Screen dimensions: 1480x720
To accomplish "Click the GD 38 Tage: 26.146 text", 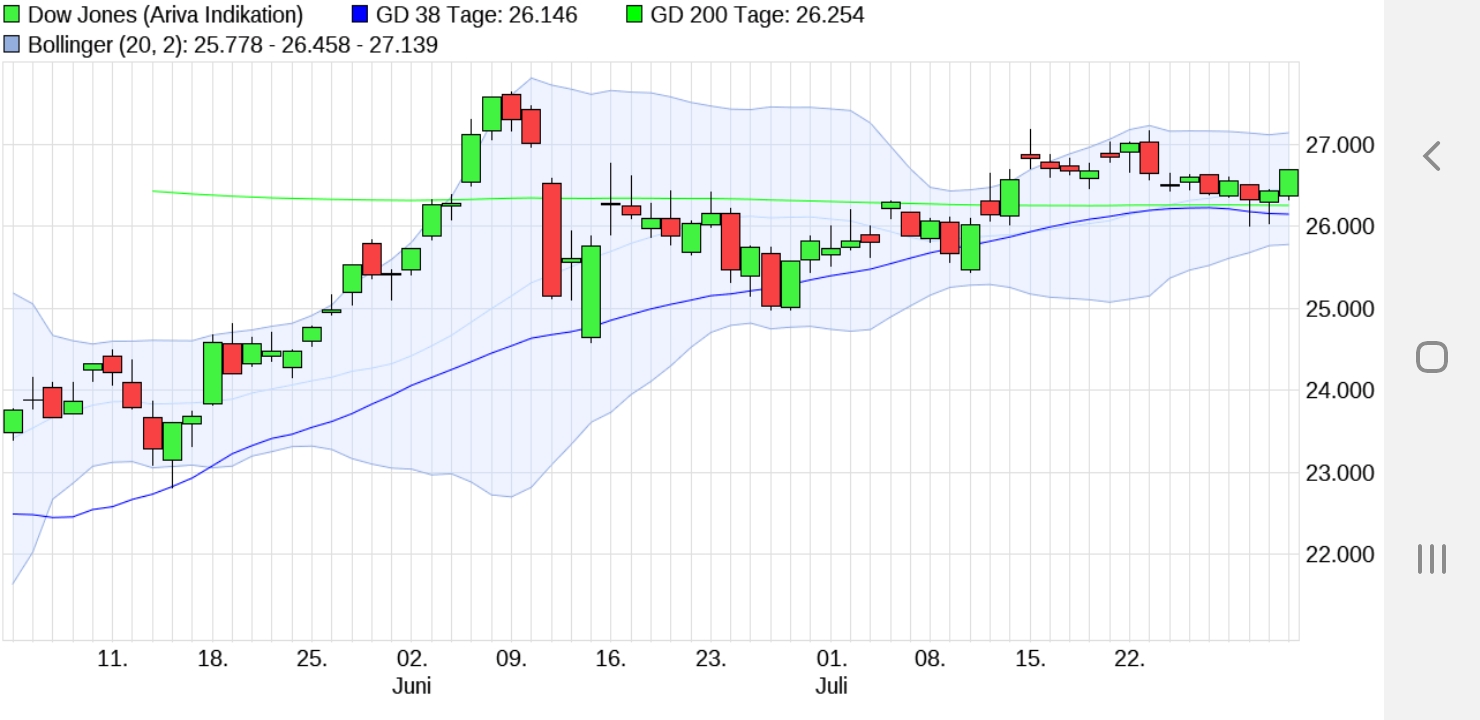I will (475, 15).
